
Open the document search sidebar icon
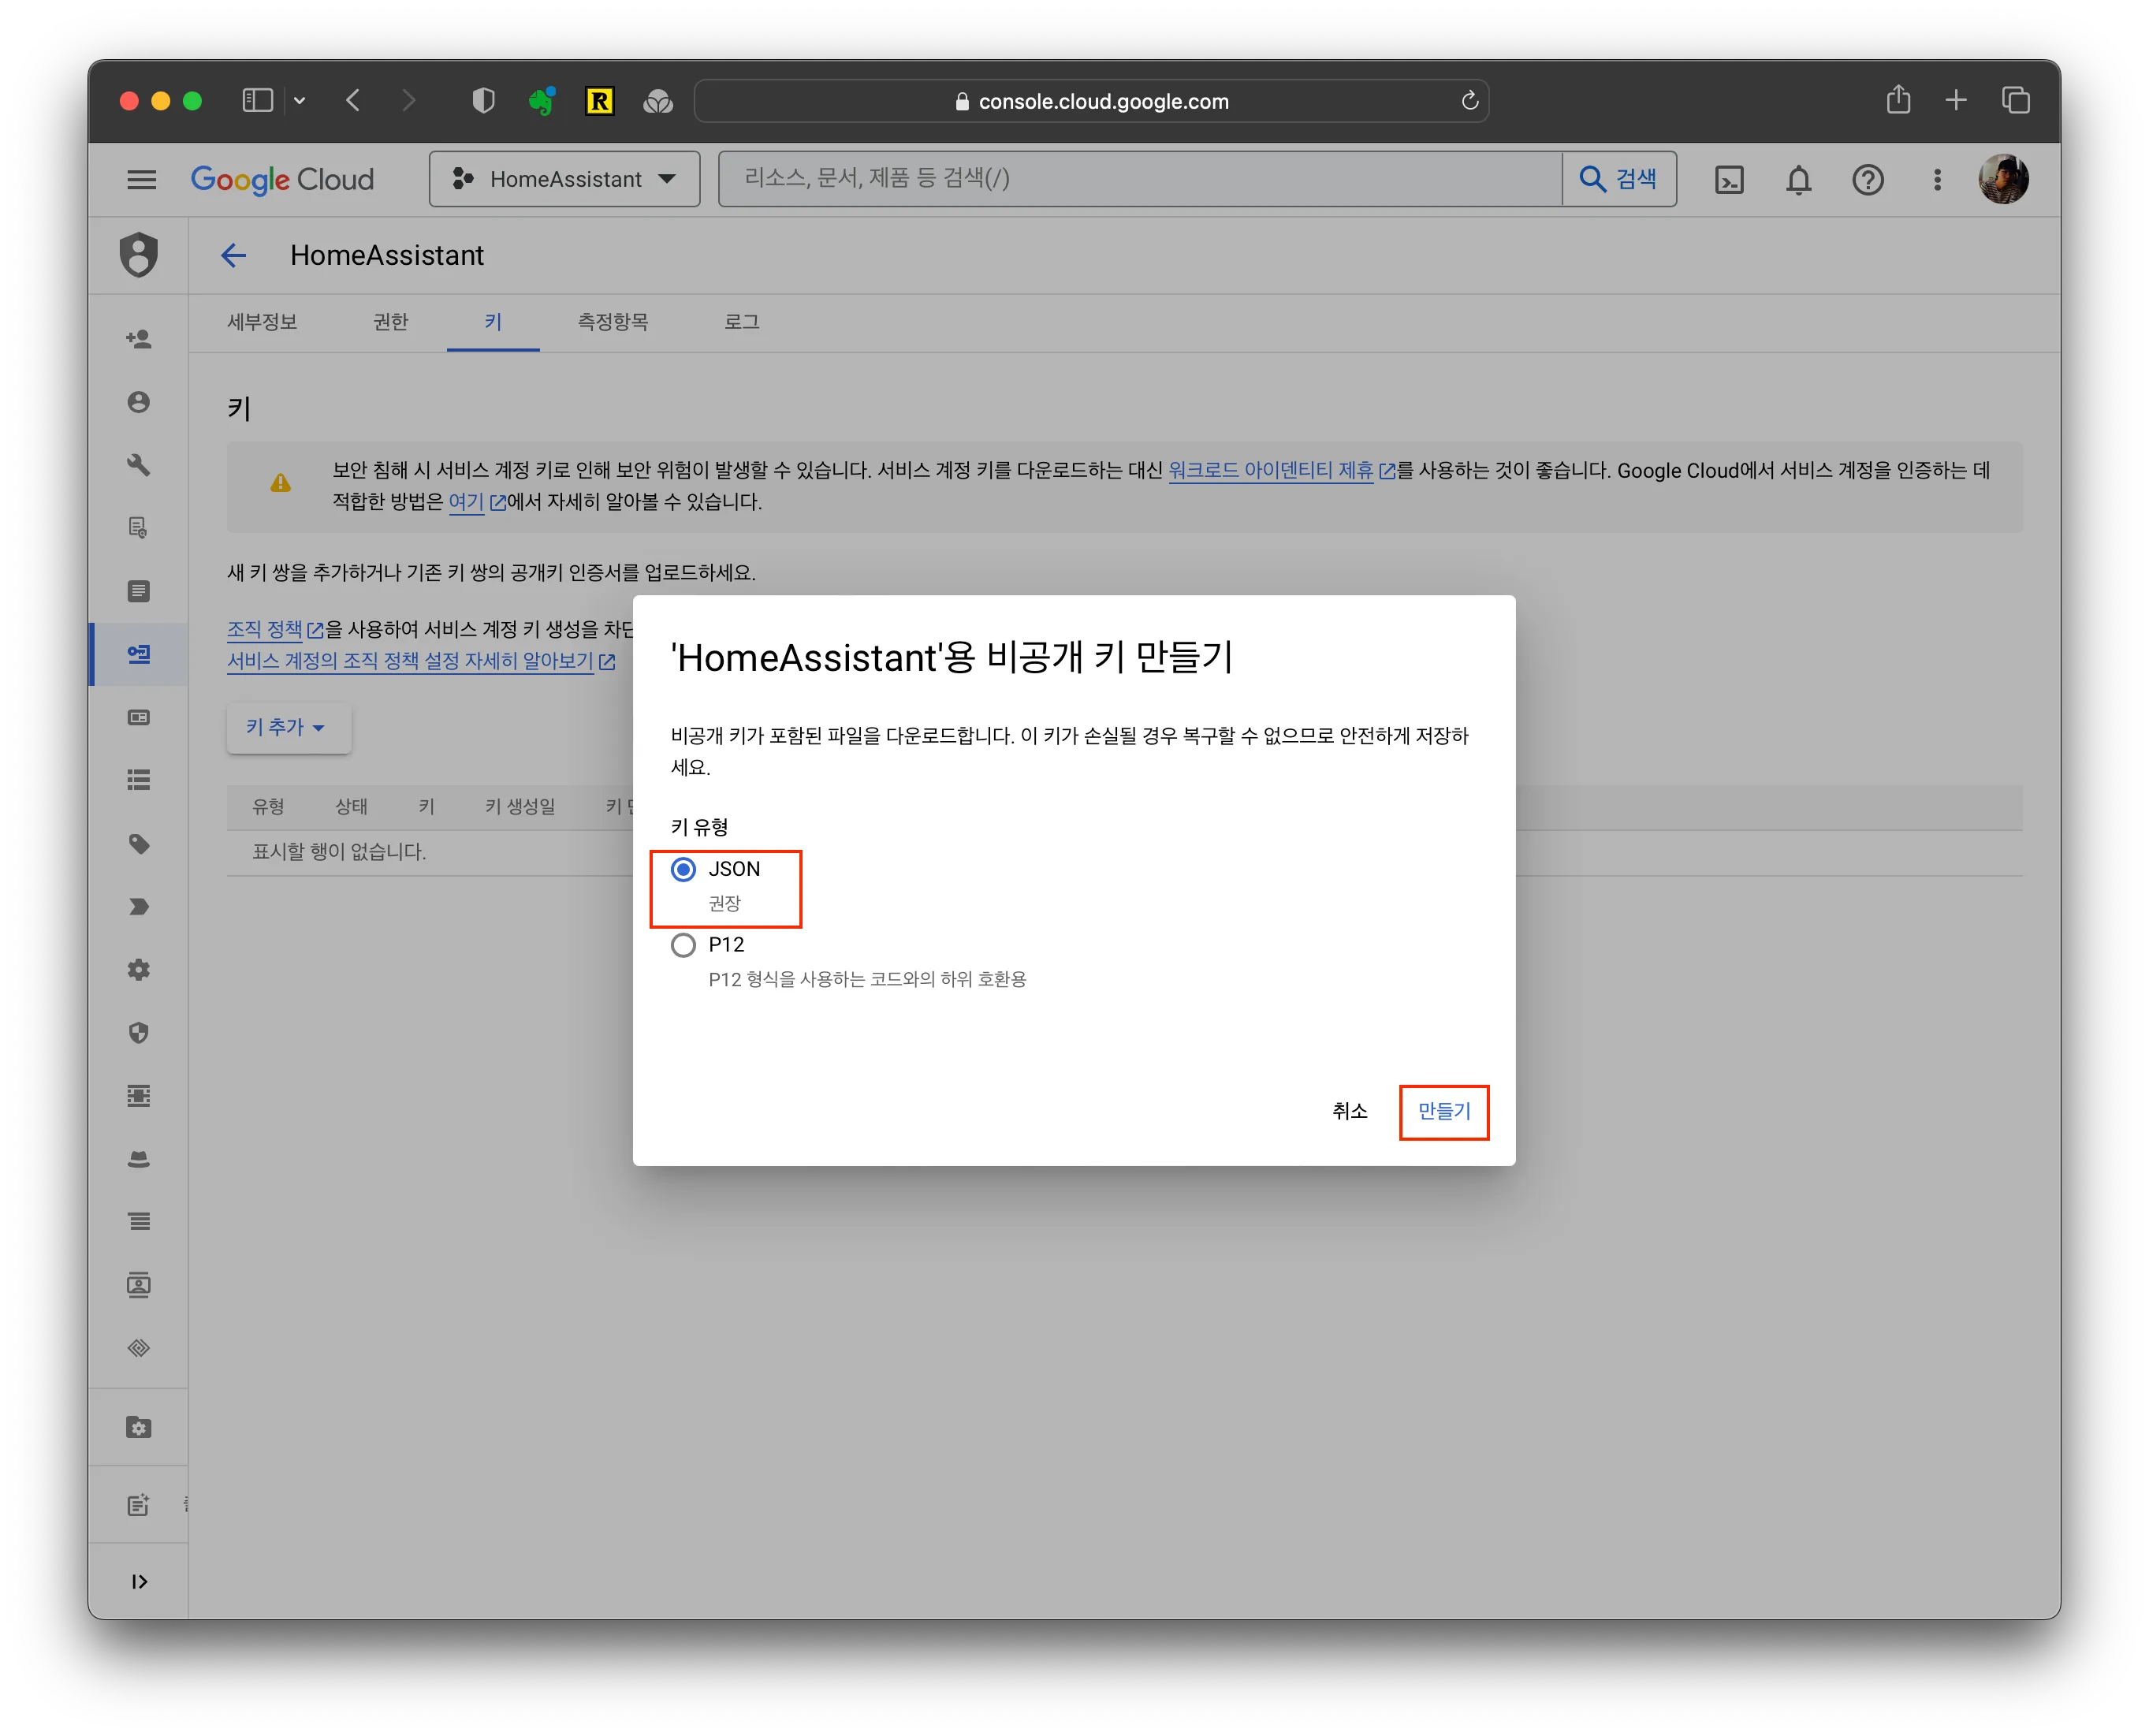tap(139, 528)
